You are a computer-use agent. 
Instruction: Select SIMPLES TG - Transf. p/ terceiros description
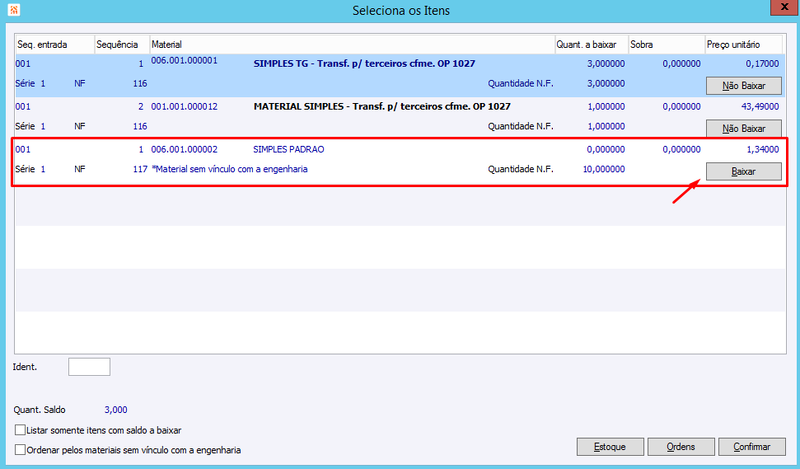coord(364,64)
